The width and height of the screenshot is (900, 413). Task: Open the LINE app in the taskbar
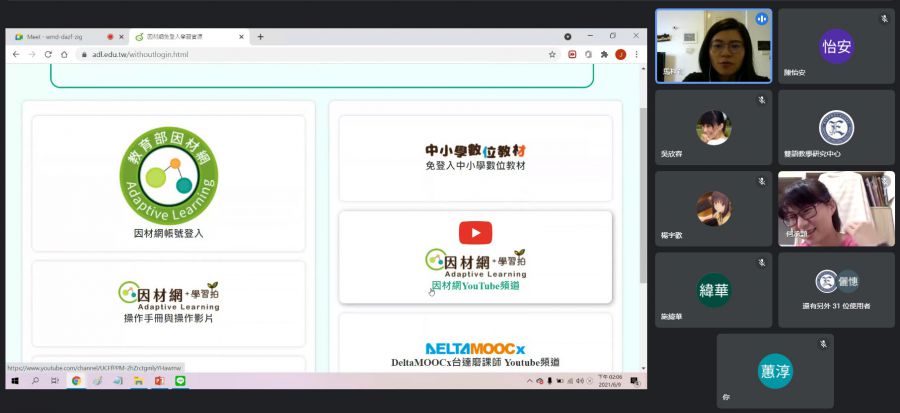pos(181,381)
